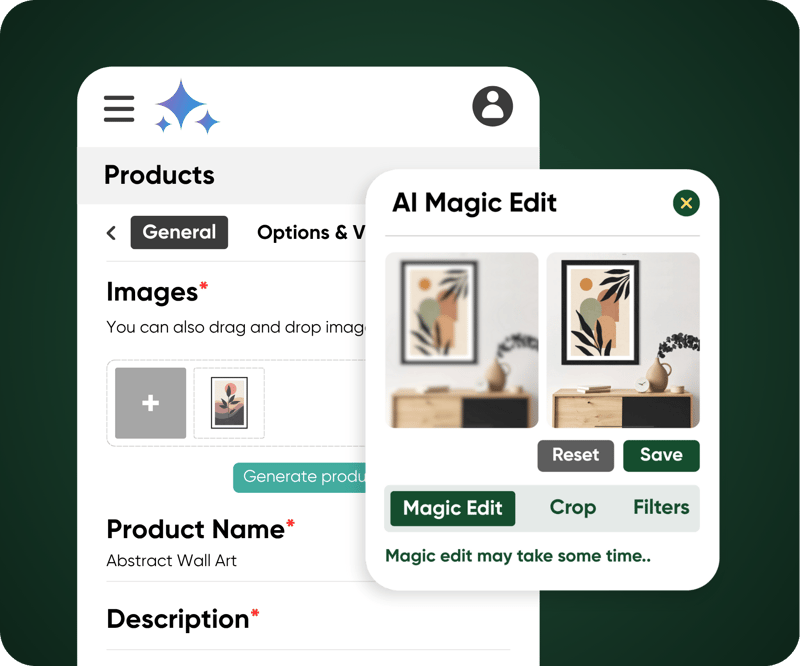
Task: Select the sharpened edited image preview
Action: [x=623, y=340]
